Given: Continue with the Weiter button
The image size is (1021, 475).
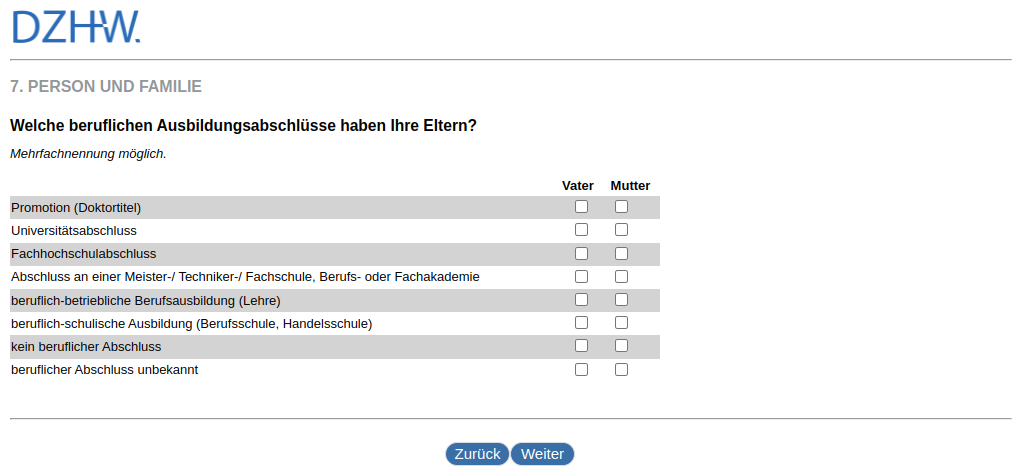Looking at the screenshot, I should [542, 454].
